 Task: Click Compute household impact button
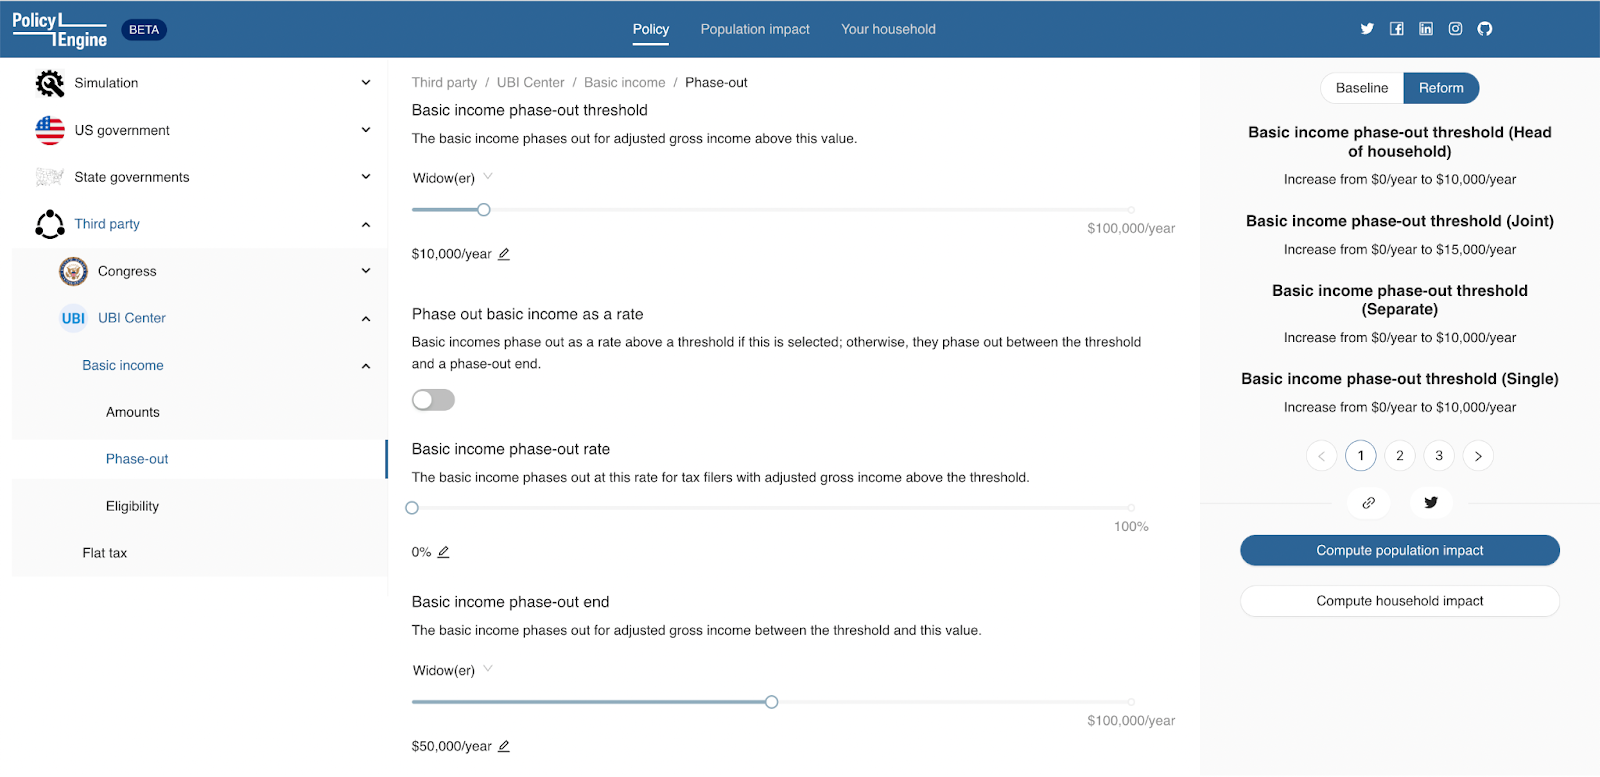click(x=1400, y=601)
